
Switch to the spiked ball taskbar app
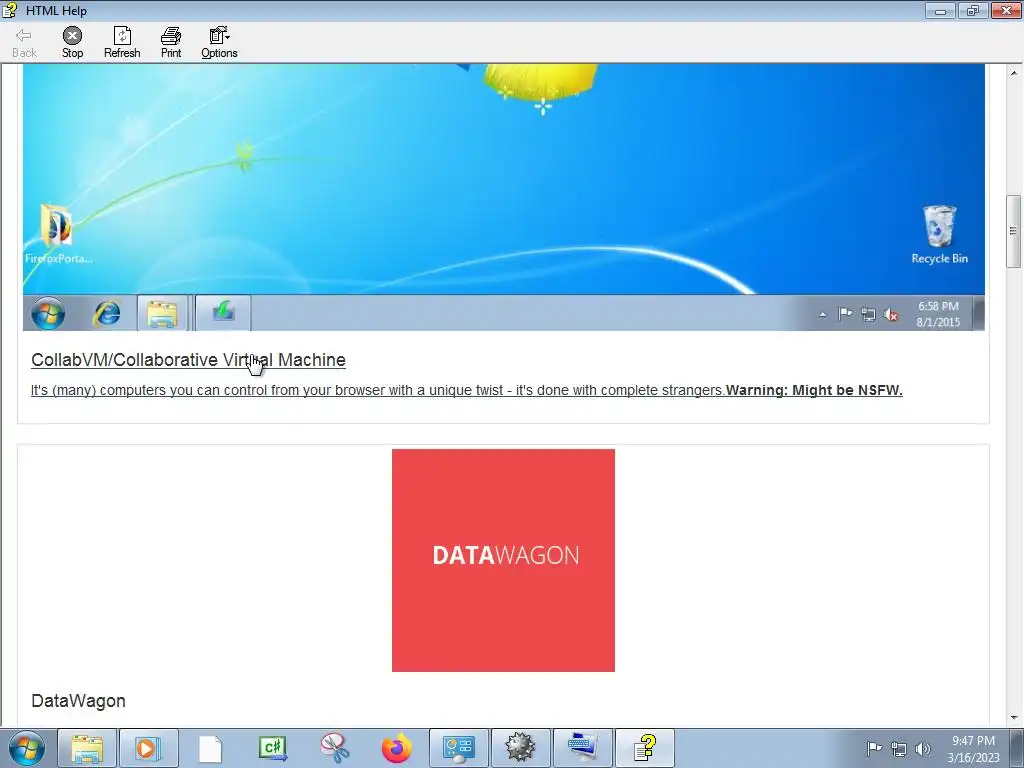[520, 748]
